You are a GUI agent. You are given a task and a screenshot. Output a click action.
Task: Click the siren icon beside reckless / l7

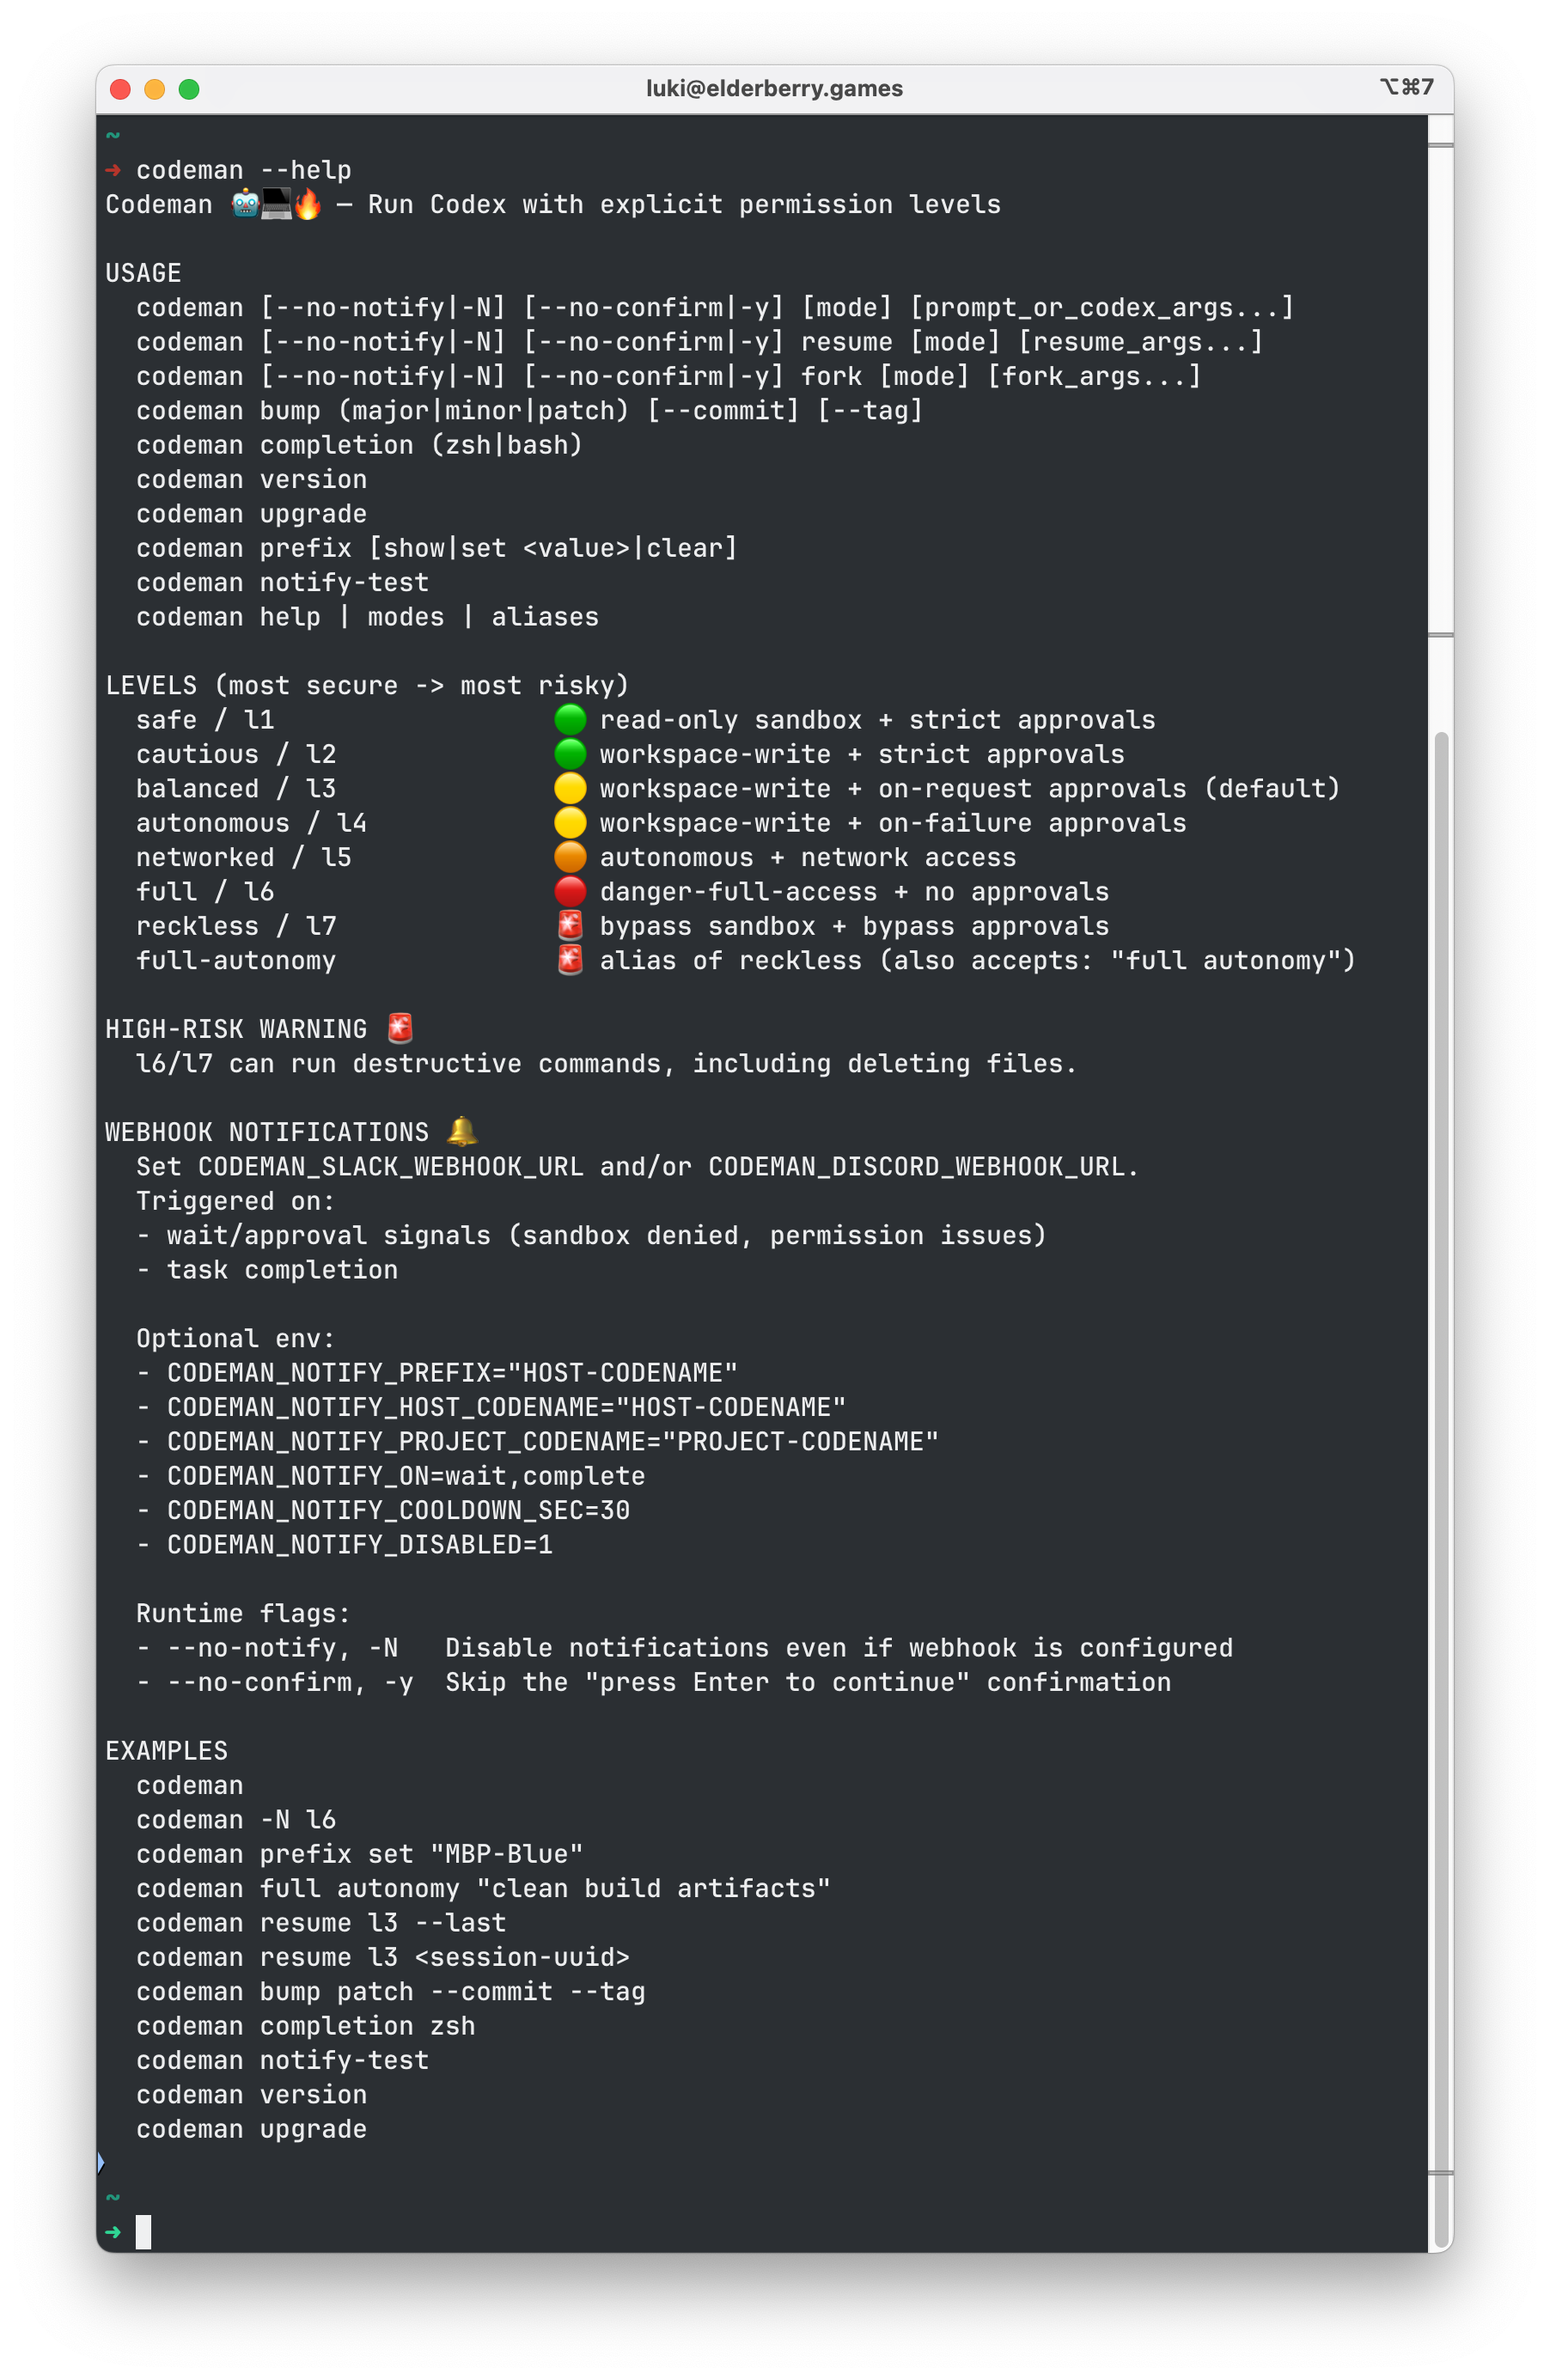570,925
